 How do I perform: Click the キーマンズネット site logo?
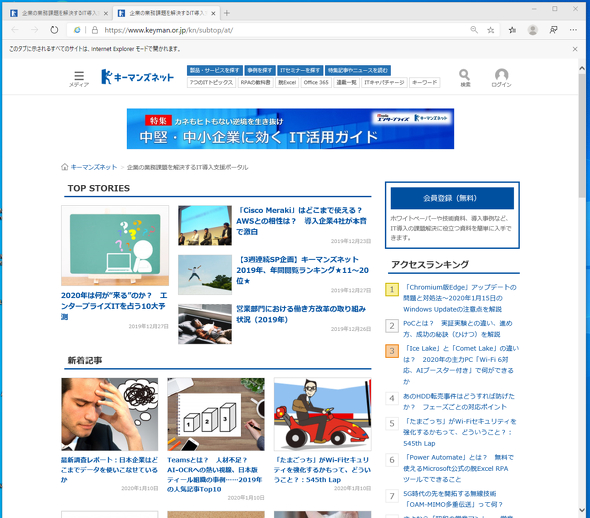137,77
